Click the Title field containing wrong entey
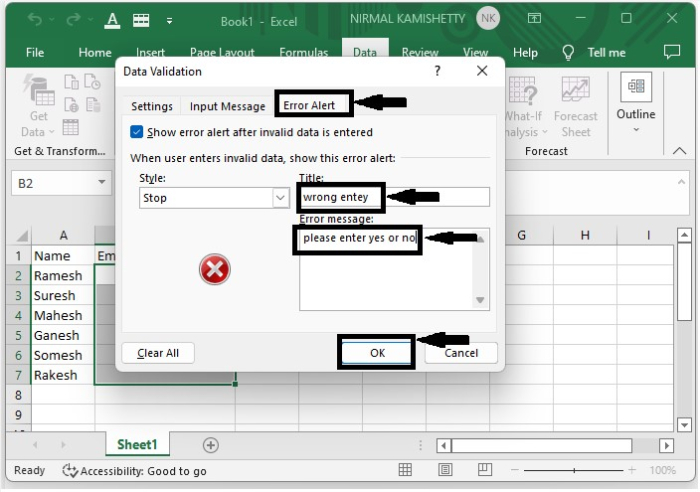700x492 pixels. coord(395,197)
